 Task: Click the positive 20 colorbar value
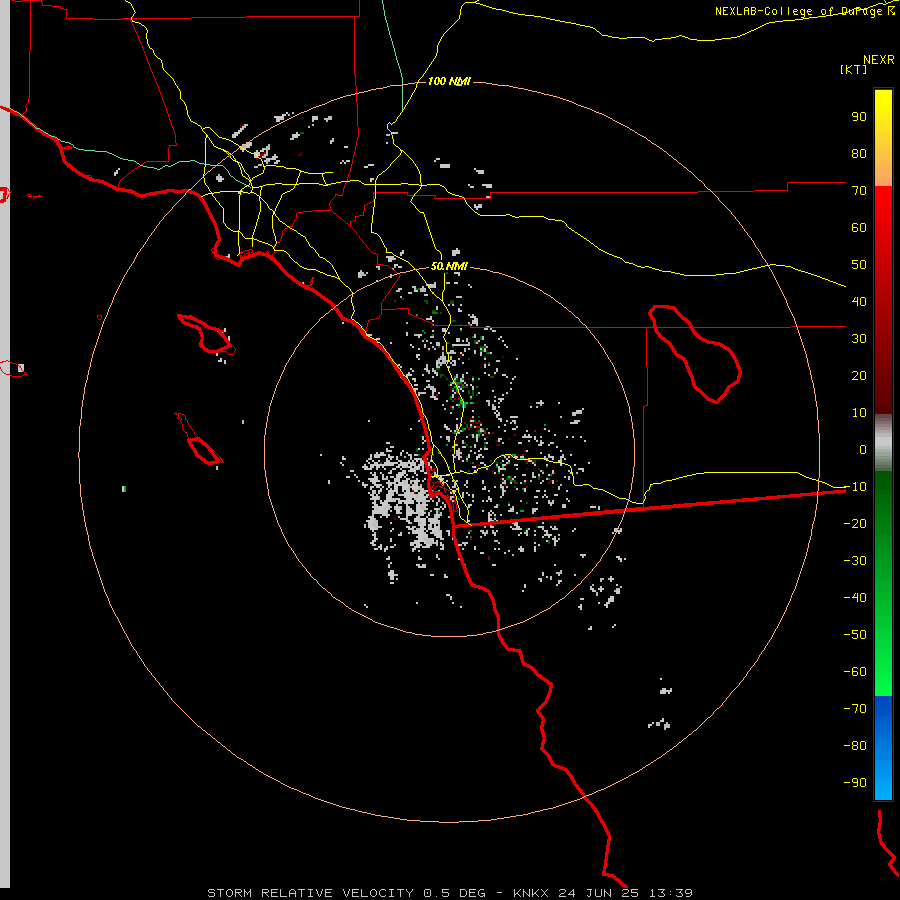859,375
